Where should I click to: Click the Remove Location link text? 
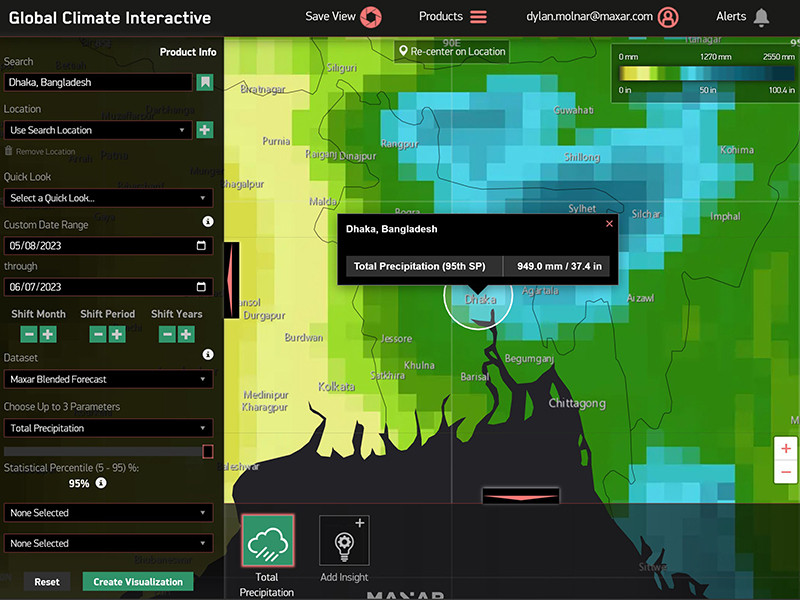click(x=45, y=152)
